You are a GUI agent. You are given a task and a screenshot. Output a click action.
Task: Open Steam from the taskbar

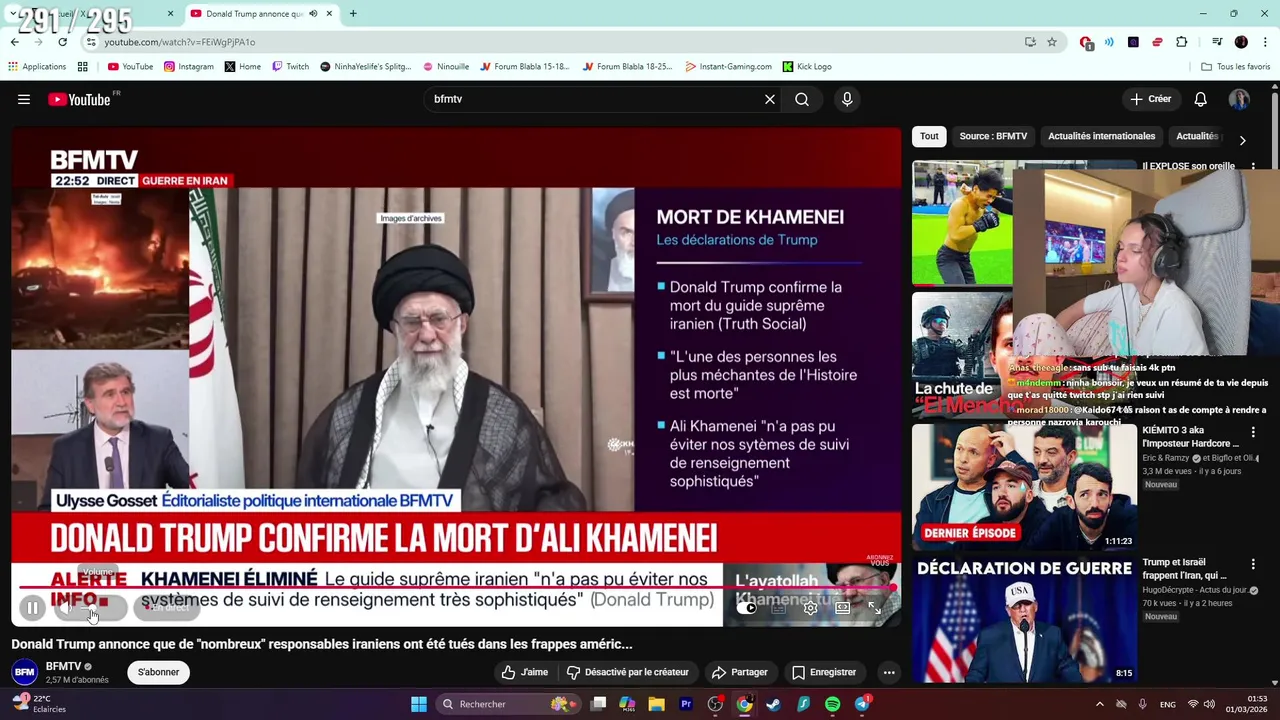pyautogui.click(x=774, y=704)
